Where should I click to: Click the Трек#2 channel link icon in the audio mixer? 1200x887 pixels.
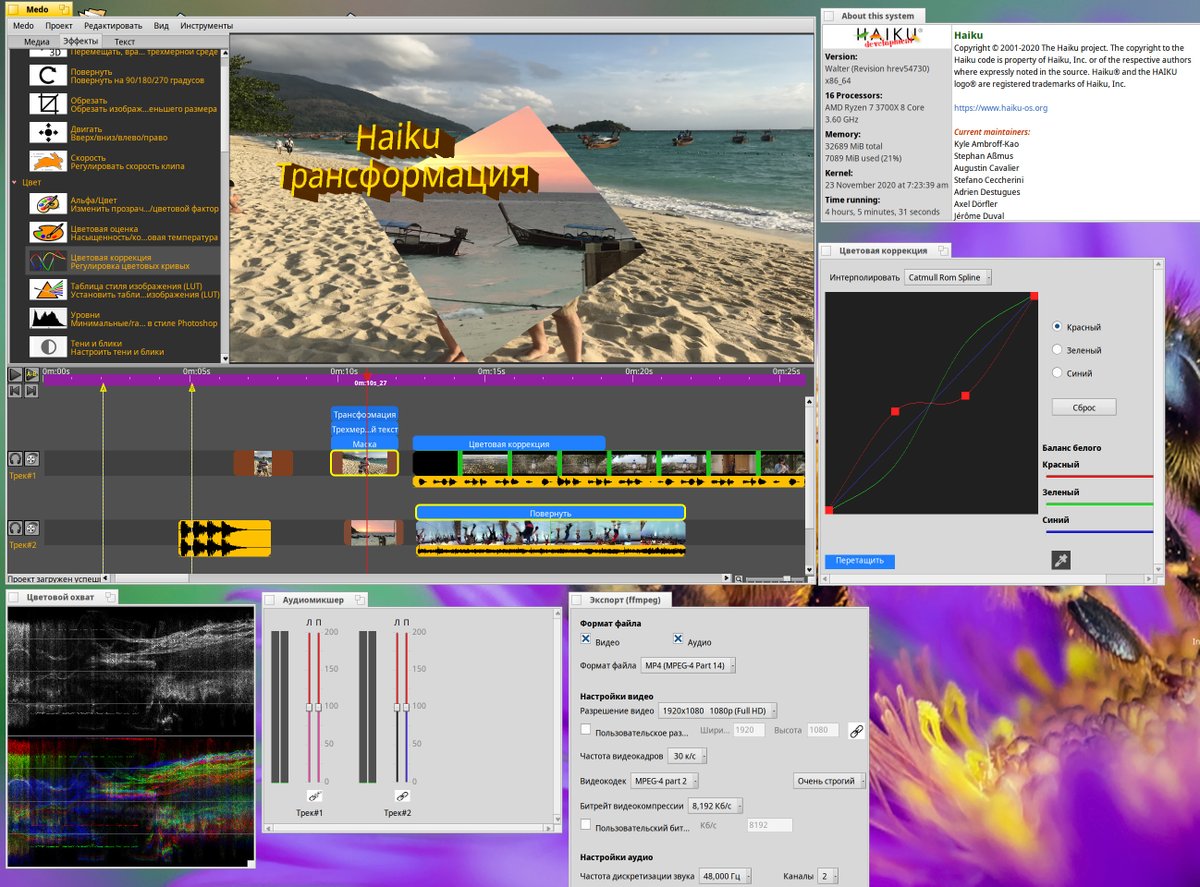(402, 796)
